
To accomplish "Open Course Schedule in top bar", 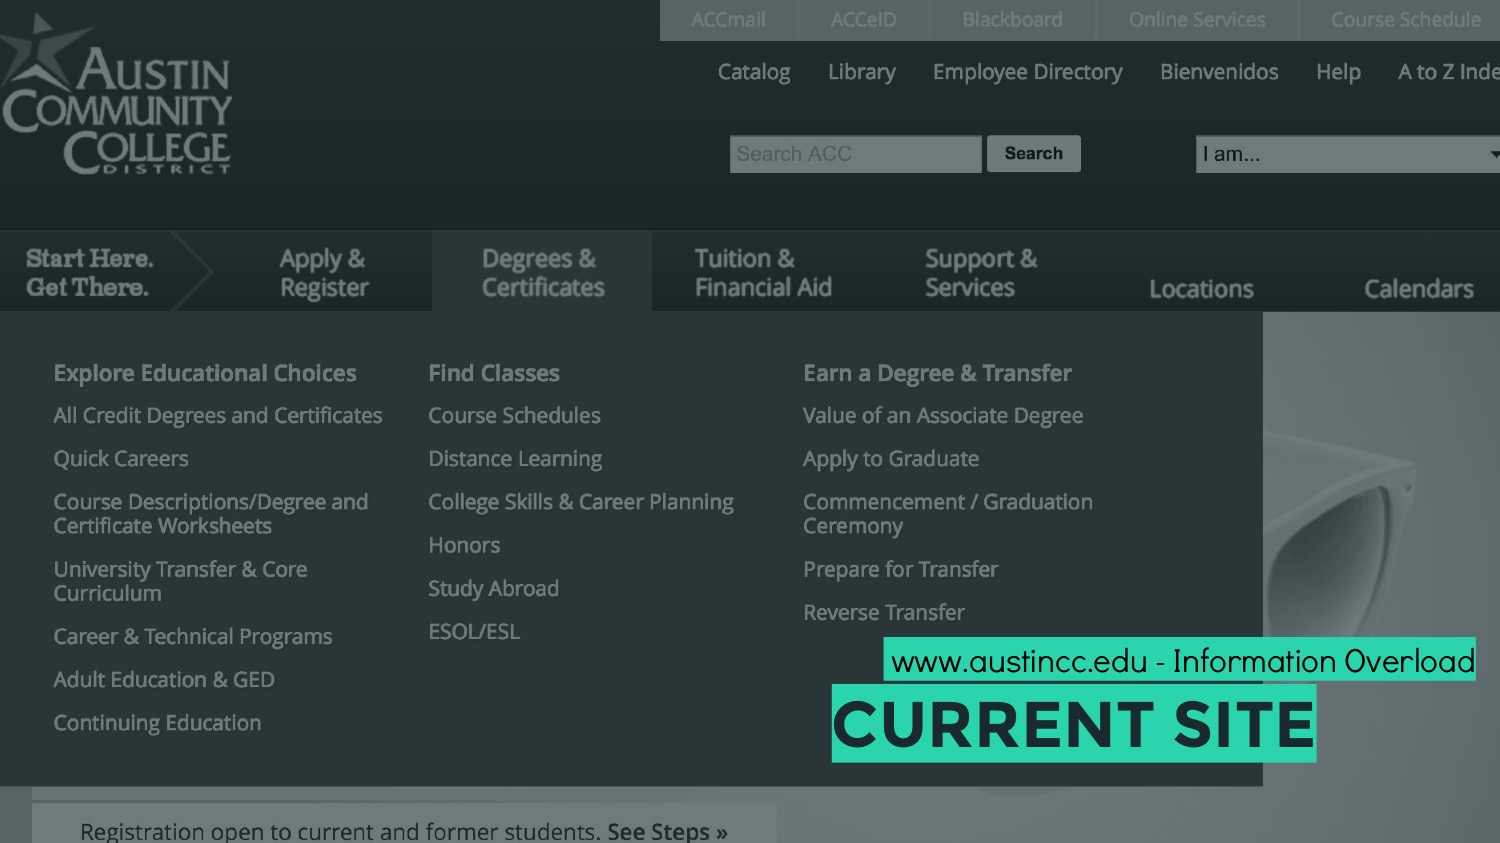I will [1405, 20].
